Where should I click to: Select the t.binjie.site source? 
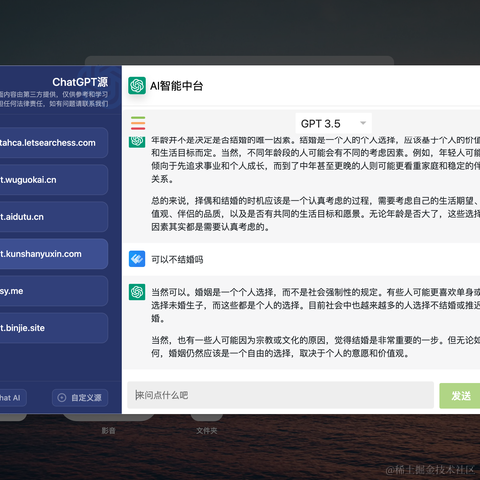click(x=54, y=328)
